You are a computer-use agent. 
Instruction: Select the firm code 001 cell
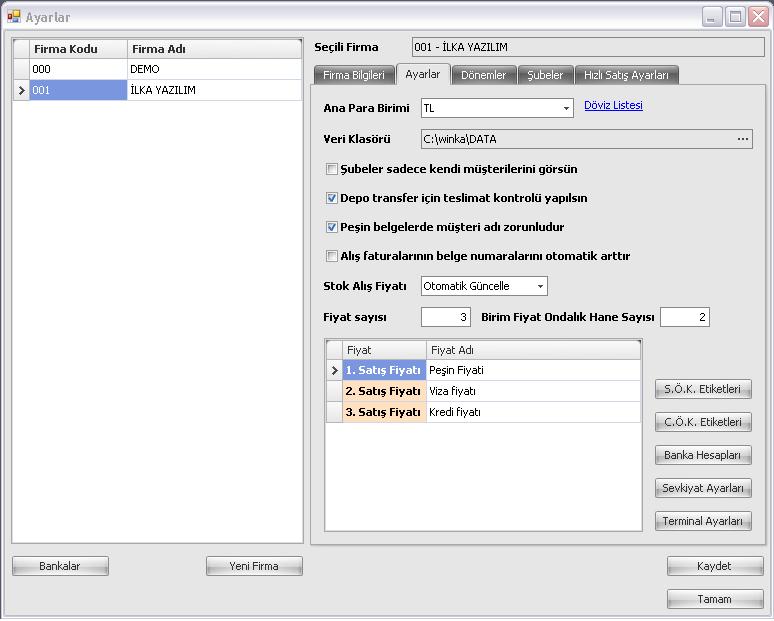click(78, 90)
